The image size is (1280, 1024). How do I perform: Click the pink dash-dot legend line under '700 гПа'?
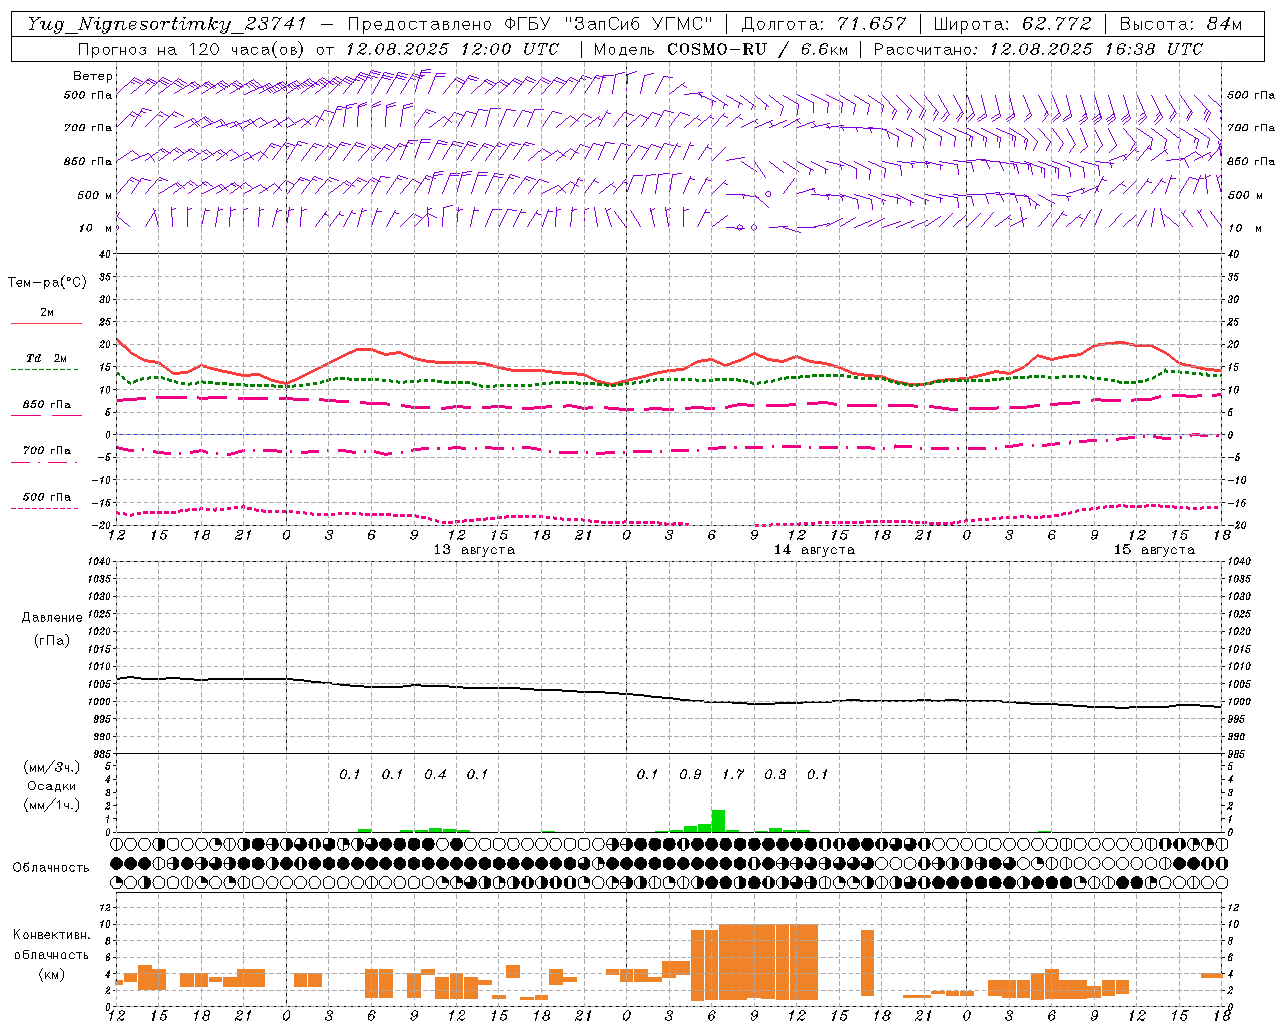[45, 462]
